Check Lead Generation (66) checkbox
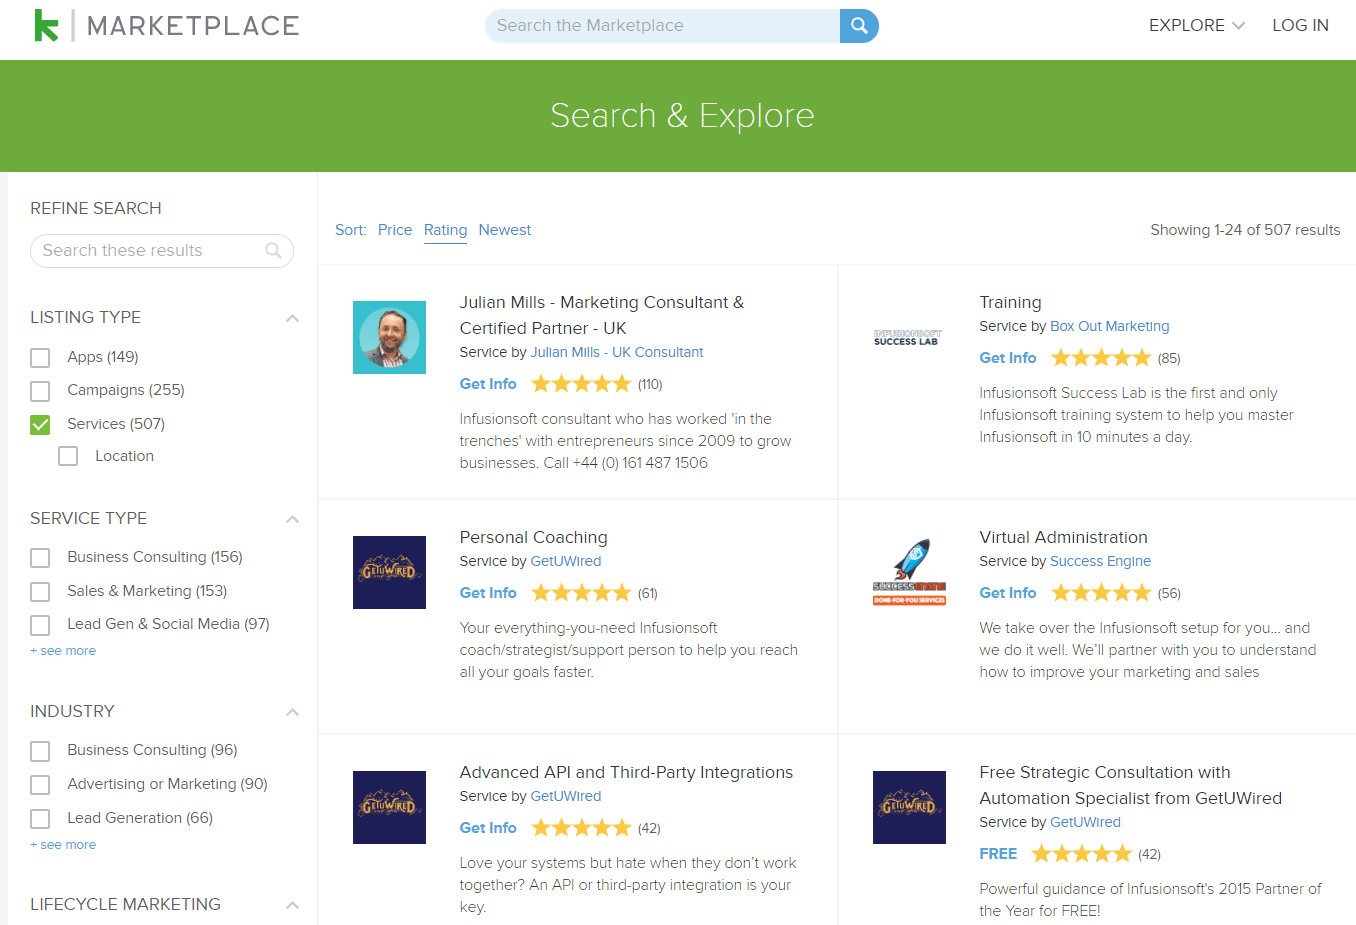This screenshot has width=1356, height=925. (40, 819)
